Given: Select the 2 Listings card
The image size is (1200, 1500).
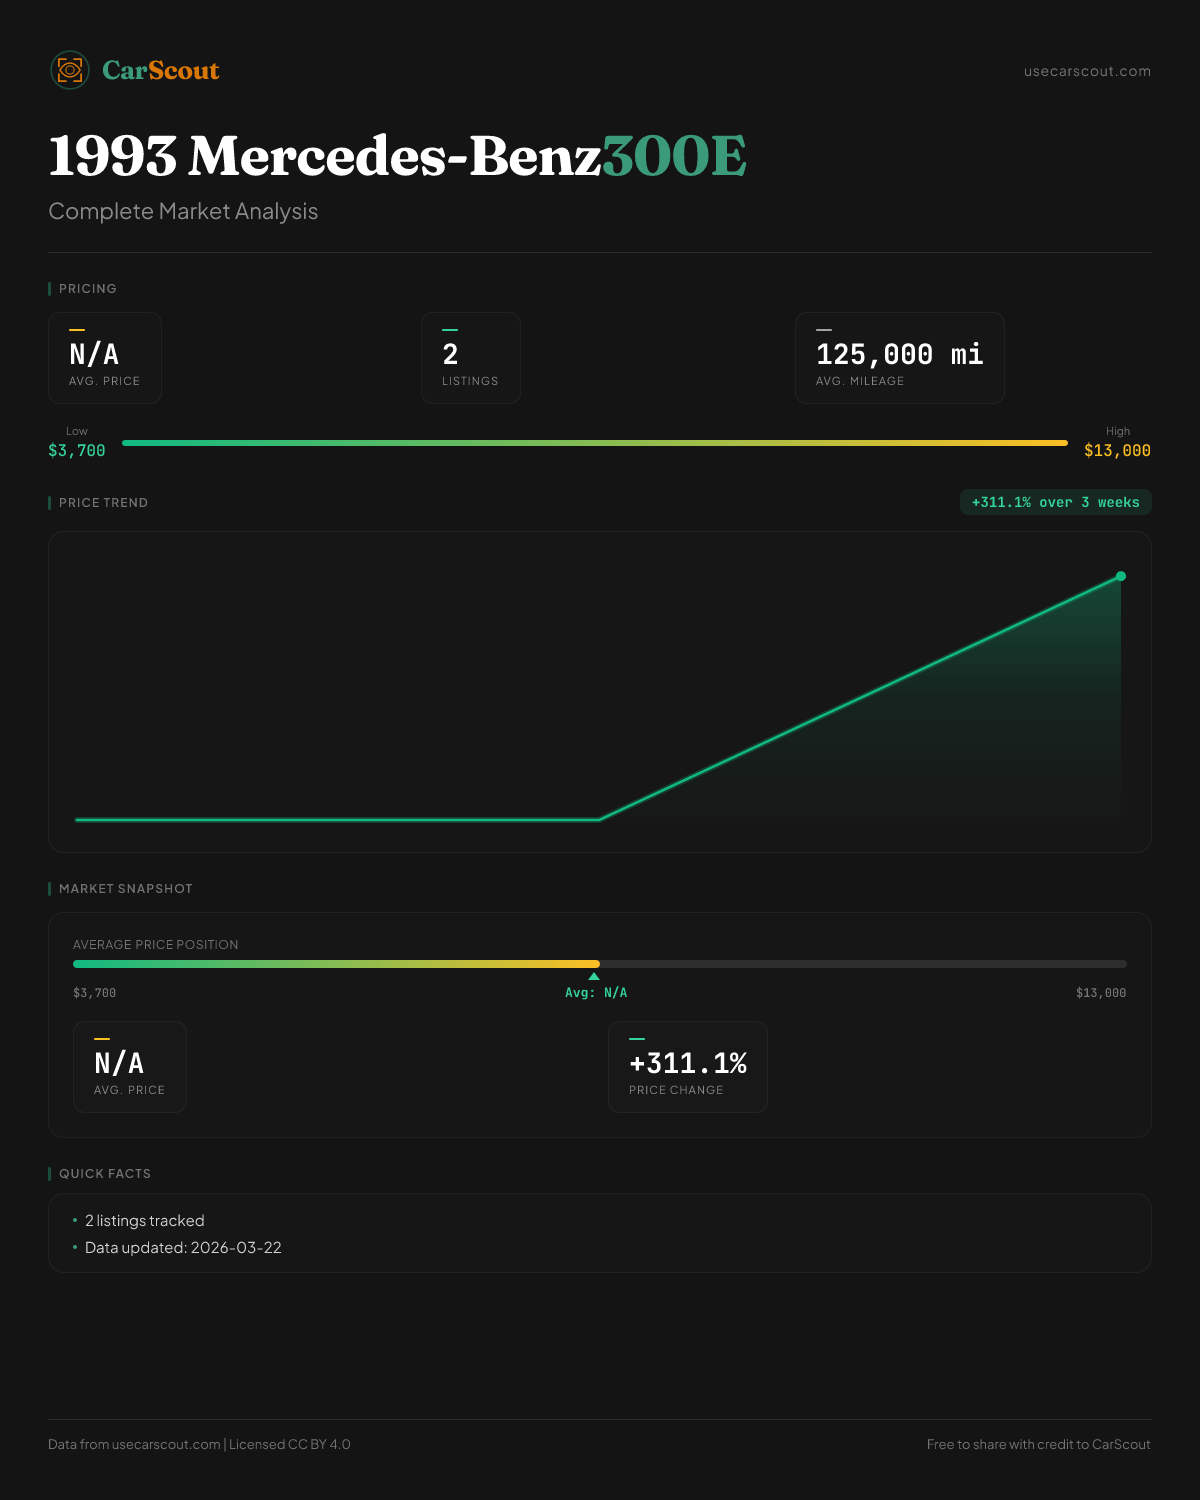Looking at the screenshot, I should pyautogui.click(x=470, y=358).
